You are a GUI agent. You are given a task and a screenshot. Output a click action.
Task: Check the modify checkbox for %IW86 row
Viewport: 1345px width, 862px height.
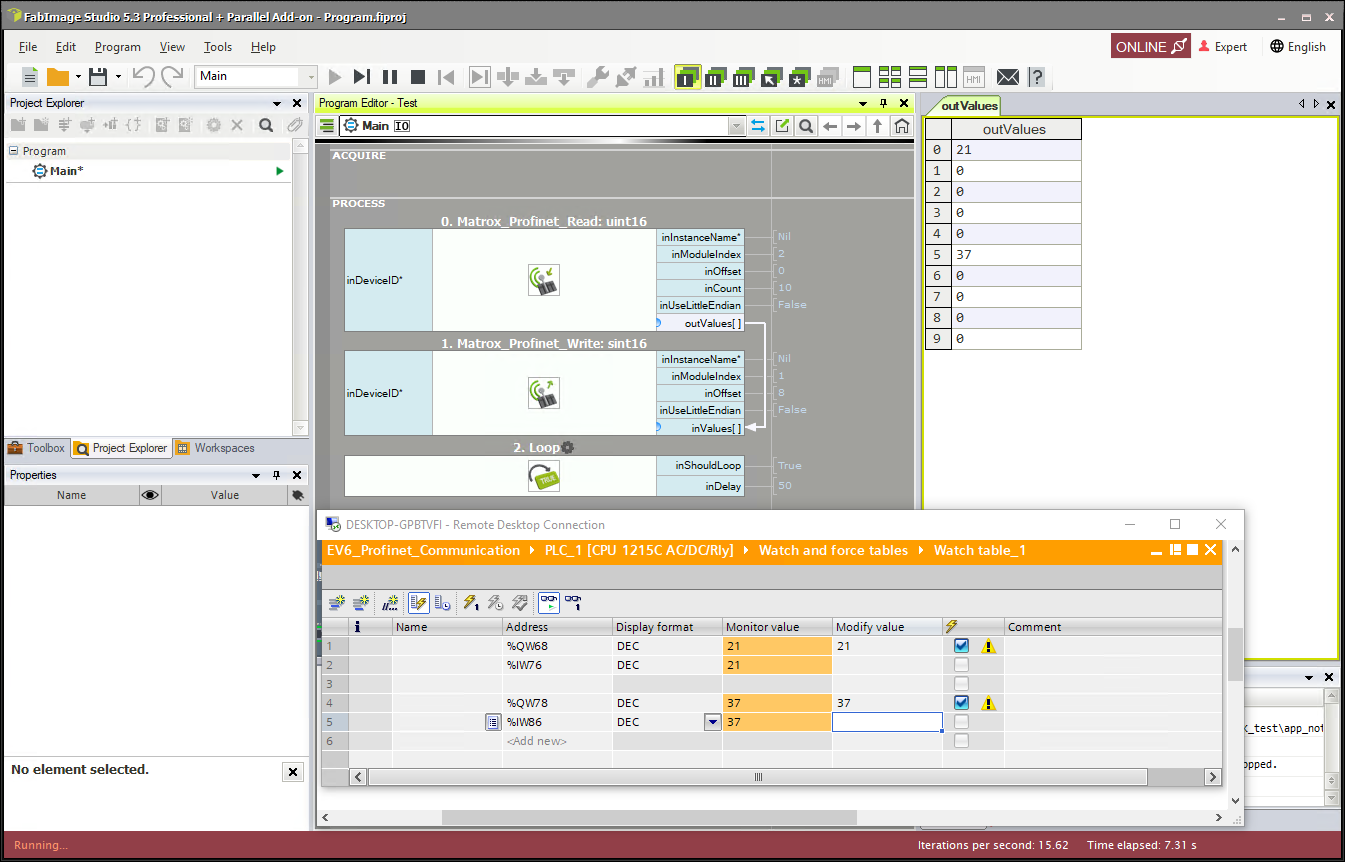(x=961, y=722)
